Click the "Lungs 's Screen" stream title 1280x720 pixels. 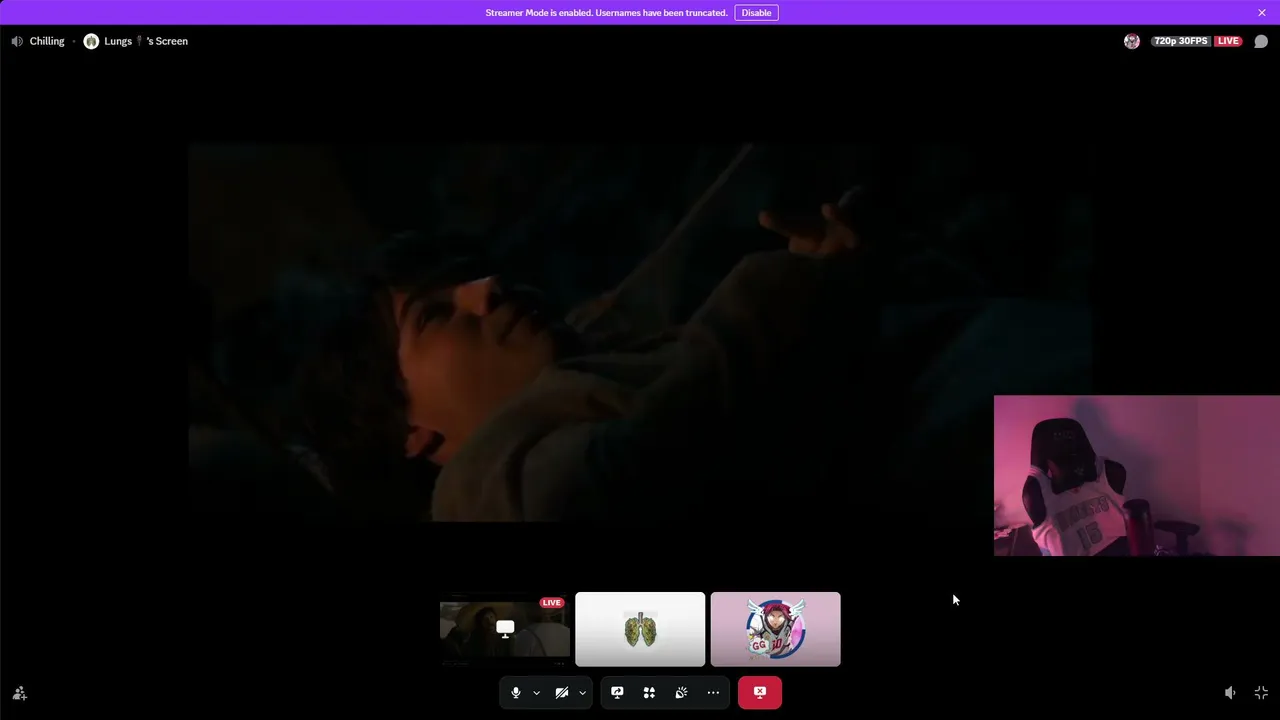coord(146,41)
